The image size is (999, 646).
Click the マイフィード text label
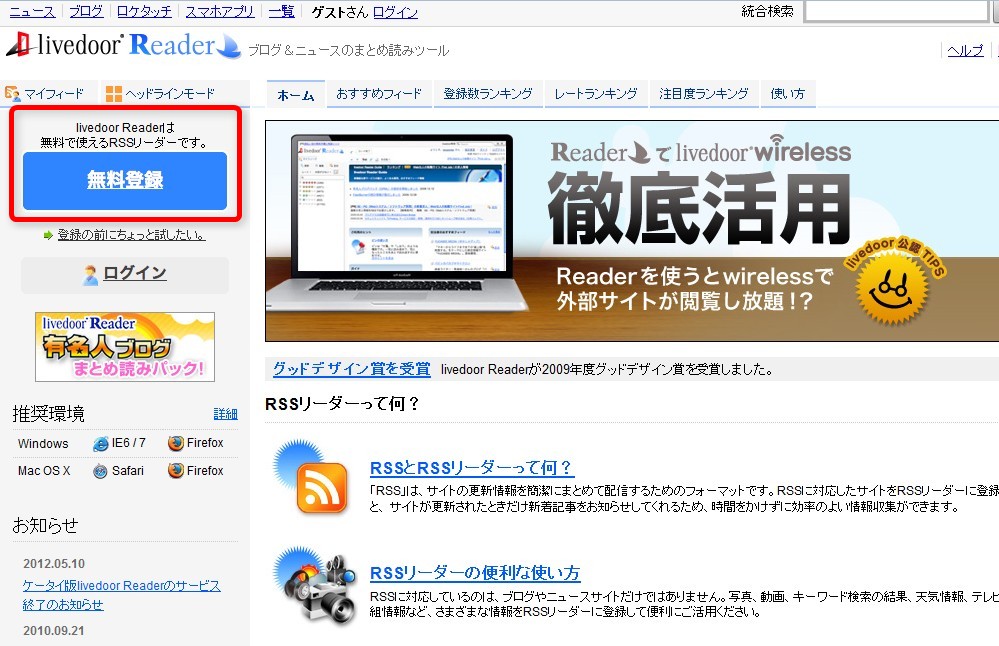pos(54,94)
